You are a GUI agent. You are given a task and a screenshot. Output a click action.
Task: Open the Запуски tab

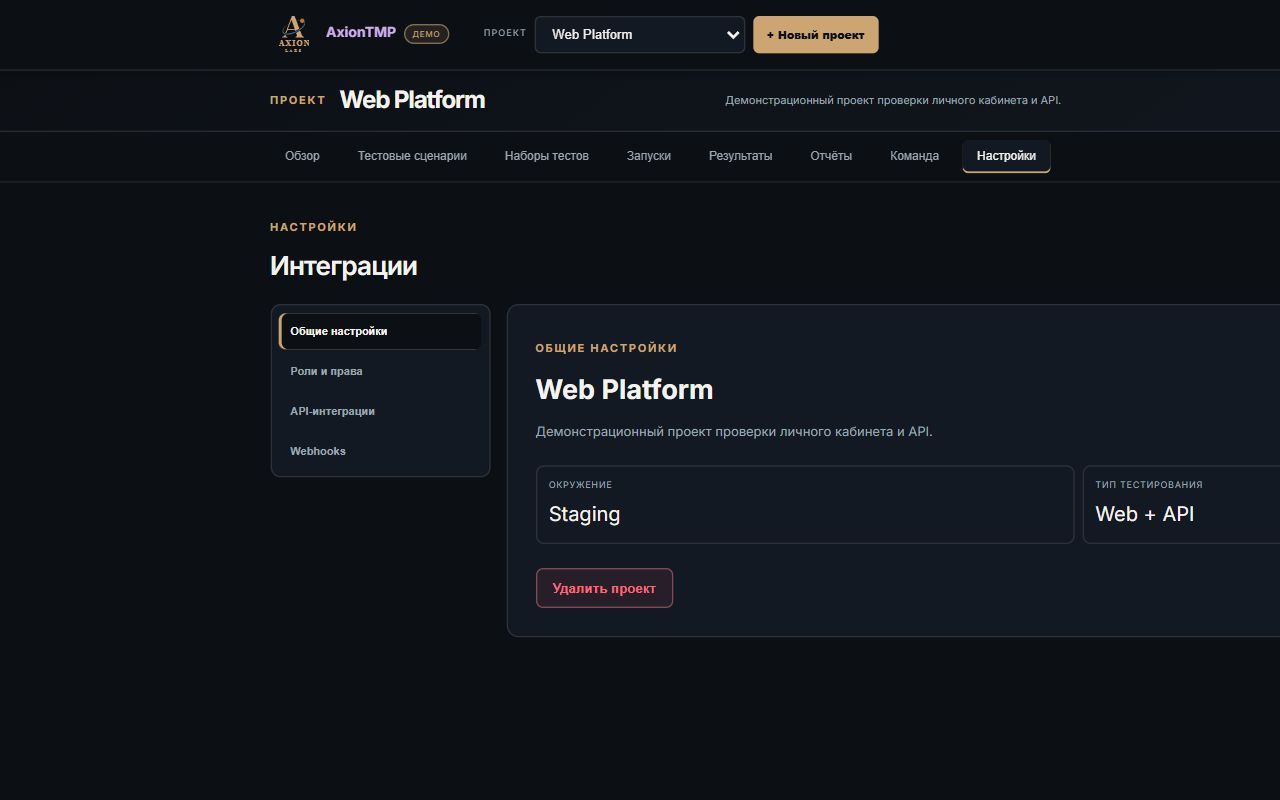(x=649, y=156)
